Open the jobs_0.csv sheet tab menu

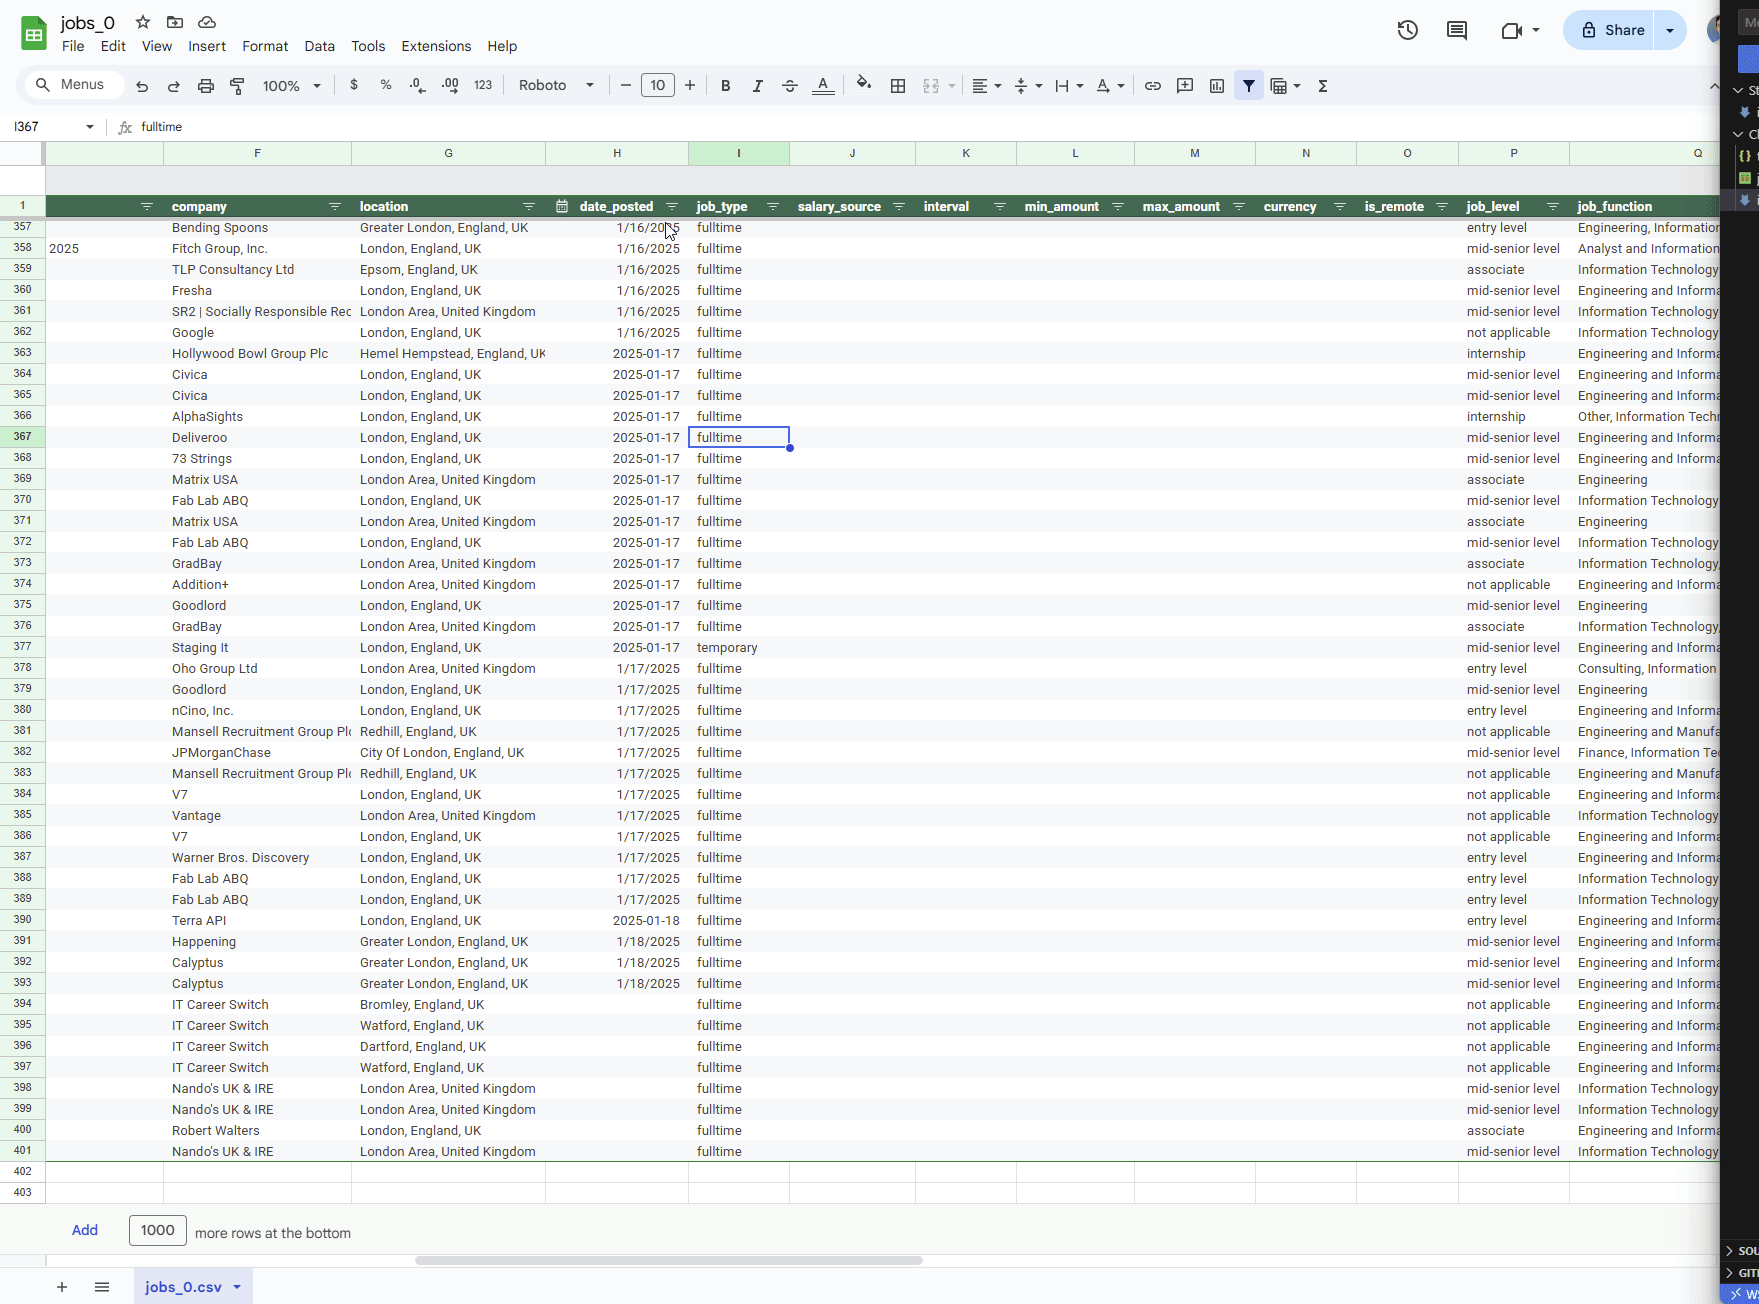tap(237, 1287)
